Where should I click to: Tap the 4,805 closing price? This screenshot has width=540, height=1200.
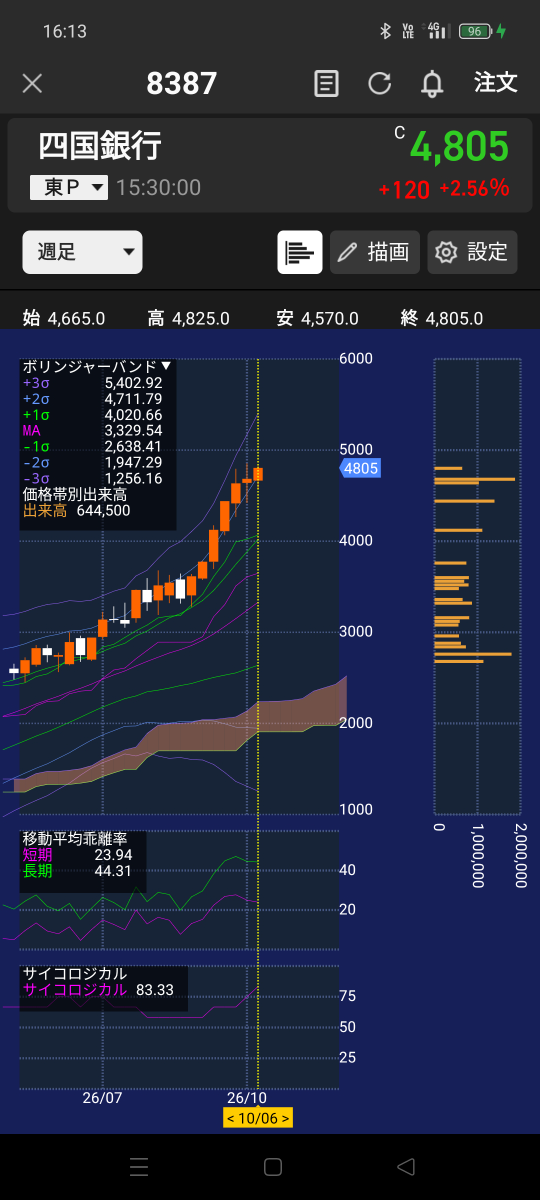tap(460, 147)
